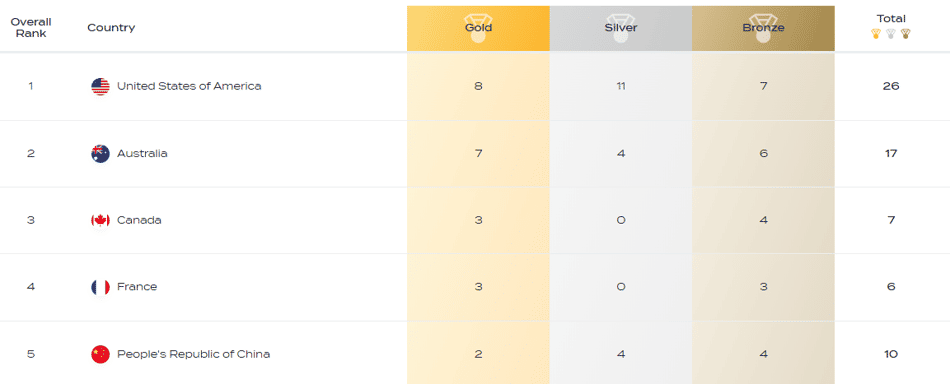950x384 pixels.
Task: Click the United States of America flag icon
Action: coord(100,87)
